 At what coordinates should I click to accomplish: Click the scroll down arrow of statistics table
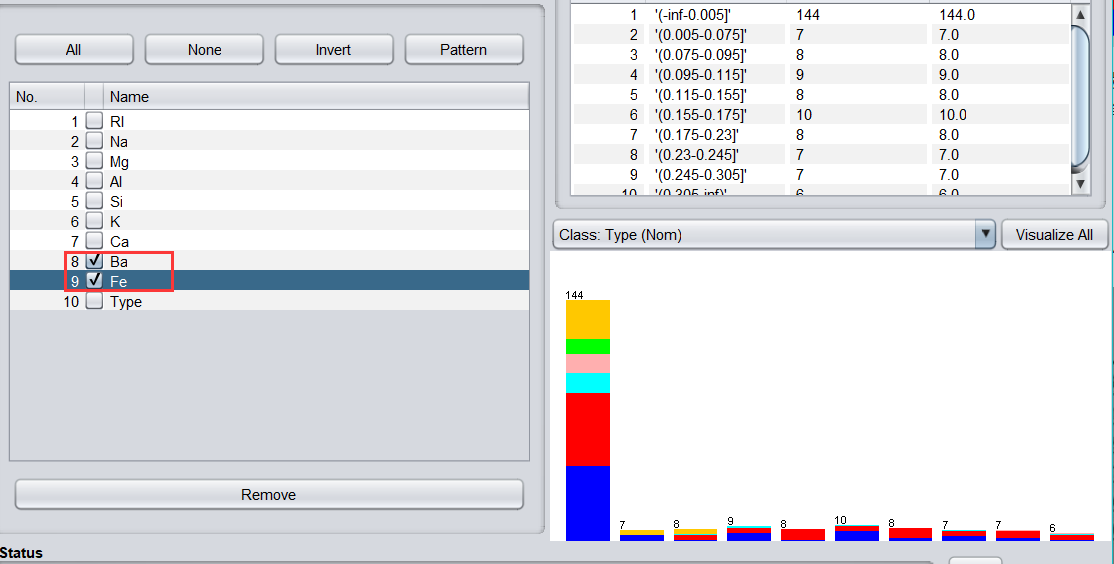click(1080, 183)
